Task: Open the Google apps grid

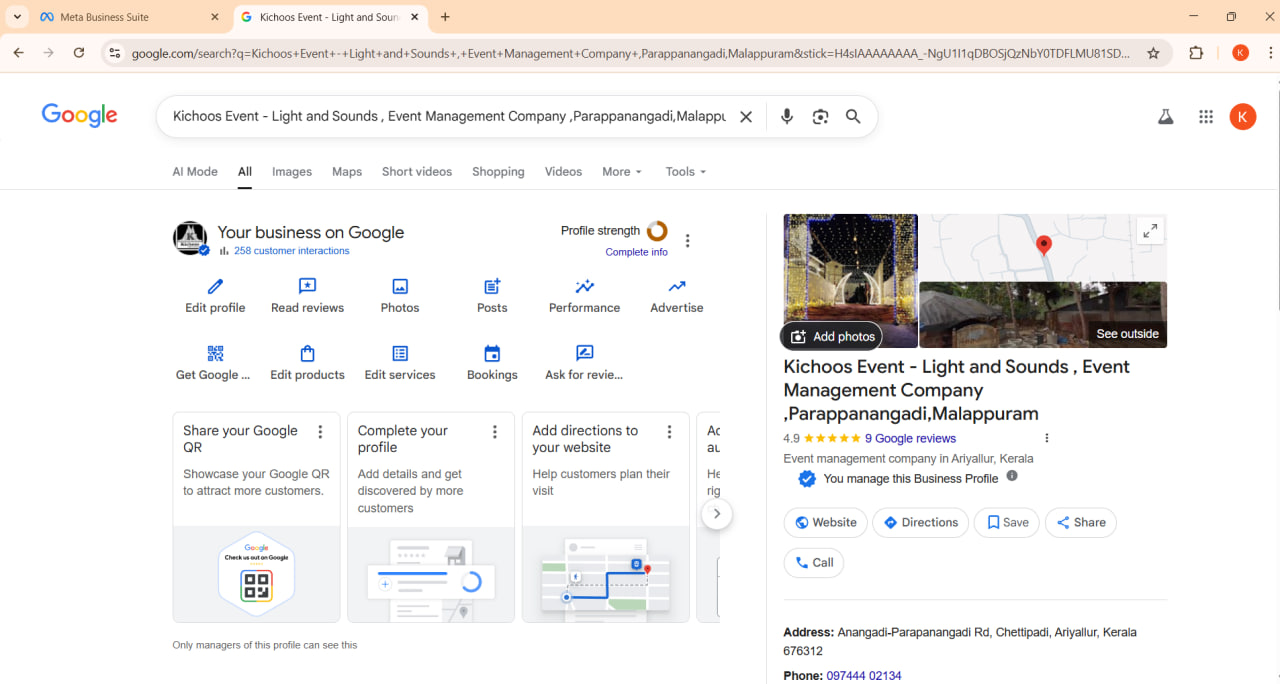Action: pos(1205,116)
